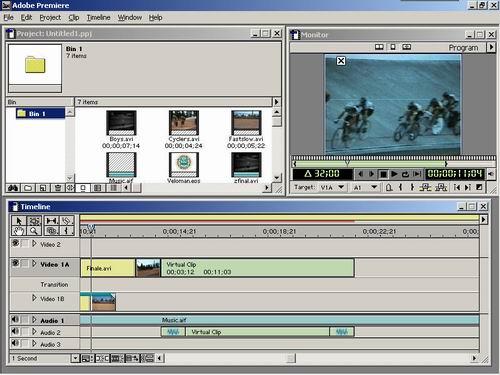This screenshot has height=375, width=500.
Task: Open the Window menu
Action: tap(130, 18)
